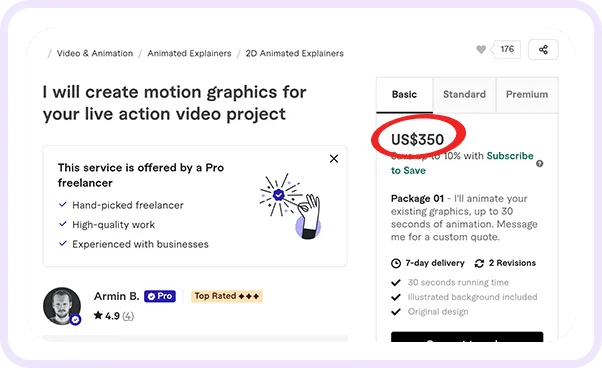Click the 7-day delivery clock icon
Image resolution: width=602 pixels, height=368 pixels.
pyautogui.click(x=395, y=263)
